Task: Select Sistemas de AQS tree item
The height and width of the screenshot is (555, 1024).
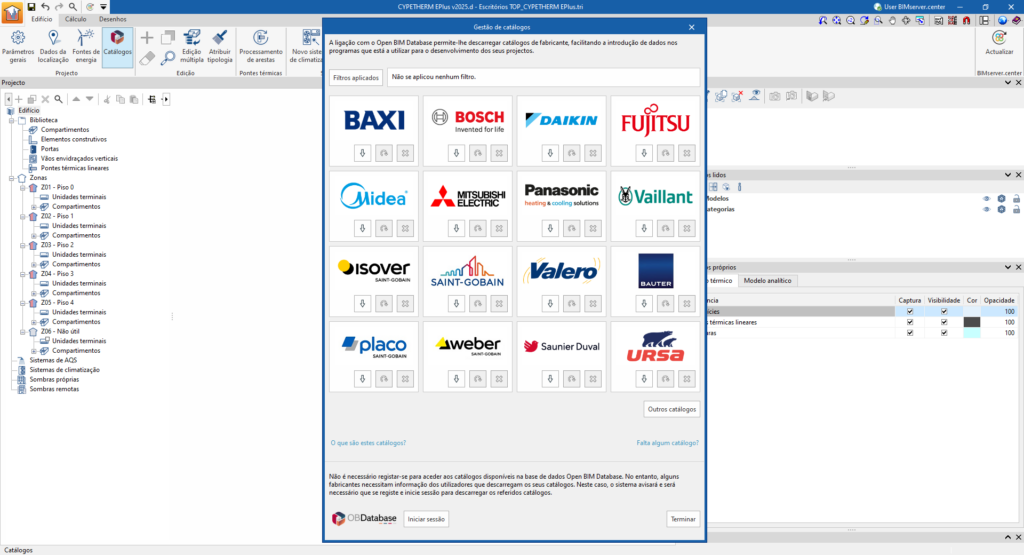Action: pyautogui.click(x=53, y=360)
